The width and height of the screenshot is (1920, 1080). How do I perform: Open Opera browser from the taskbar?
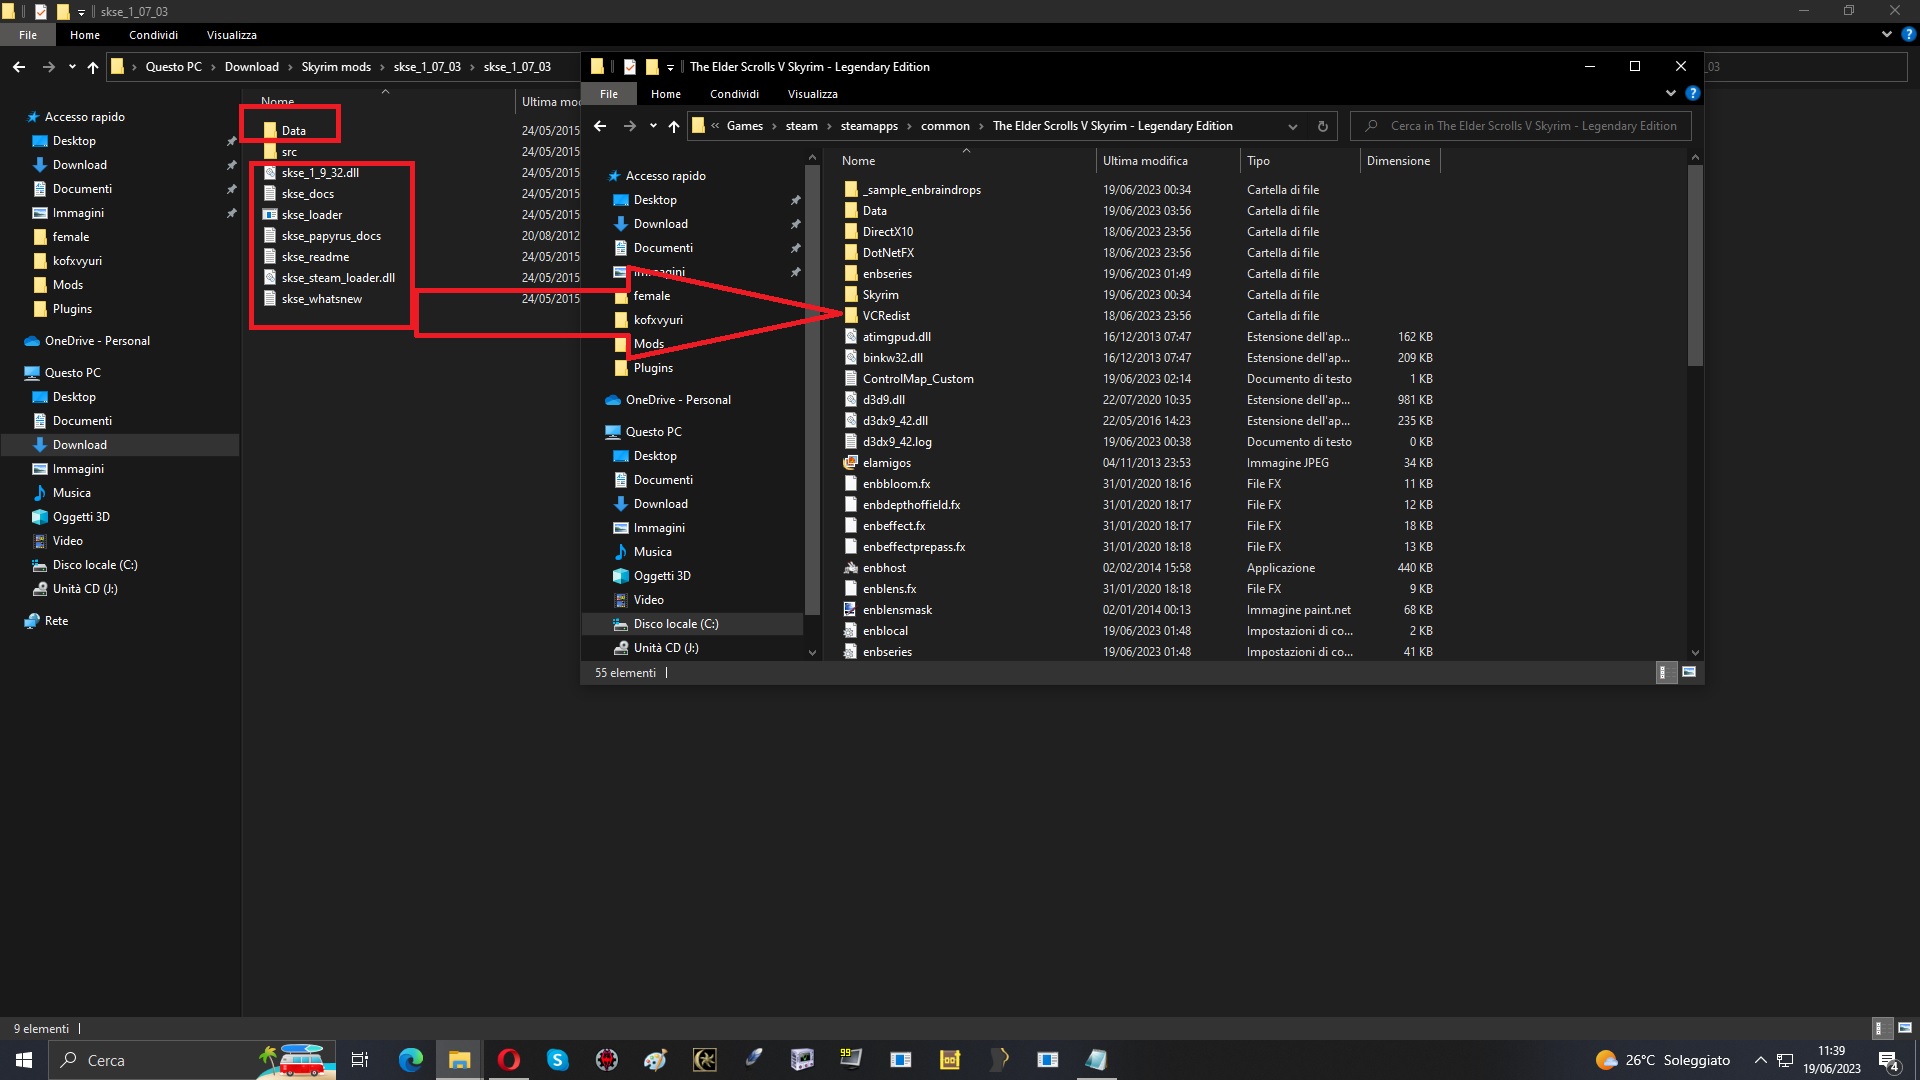pyautogui.click(x=508, y=1060)
